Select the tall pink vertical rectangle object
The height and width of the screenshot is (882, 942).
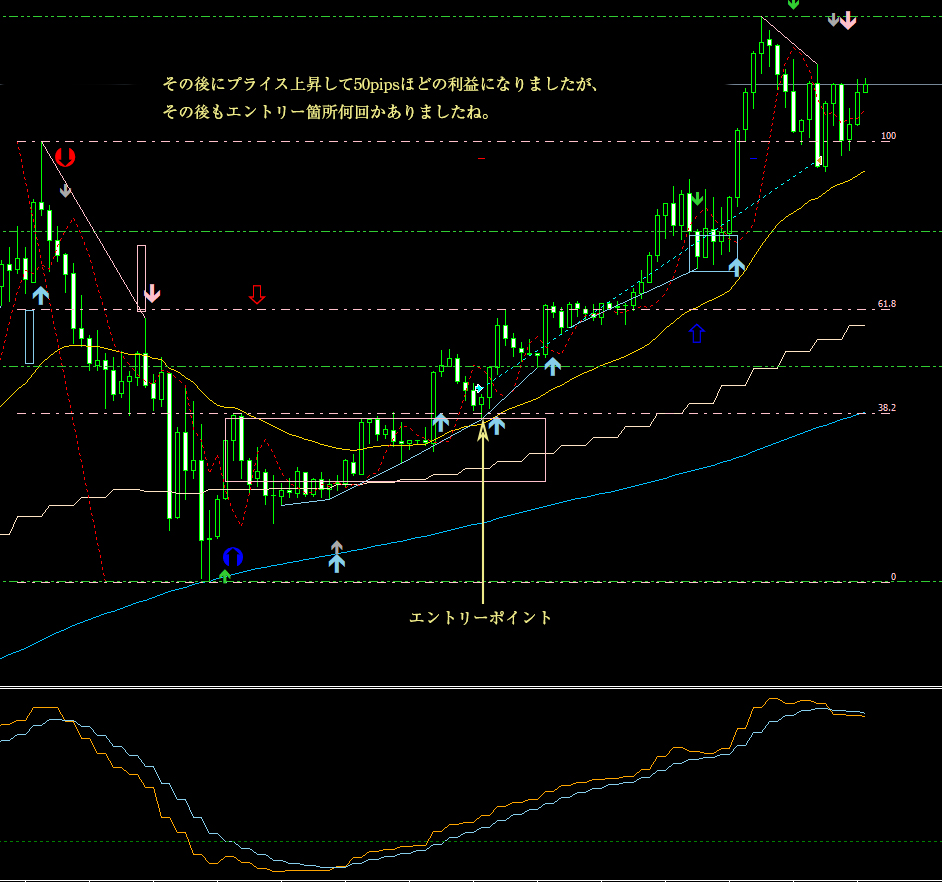click(x=141, y=278)
